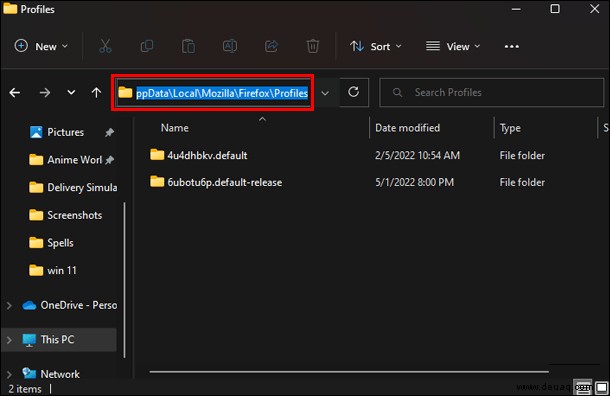Refresh the Profiles folder
This screenshot has width=610, height=396.
click(x=354, y=92)
